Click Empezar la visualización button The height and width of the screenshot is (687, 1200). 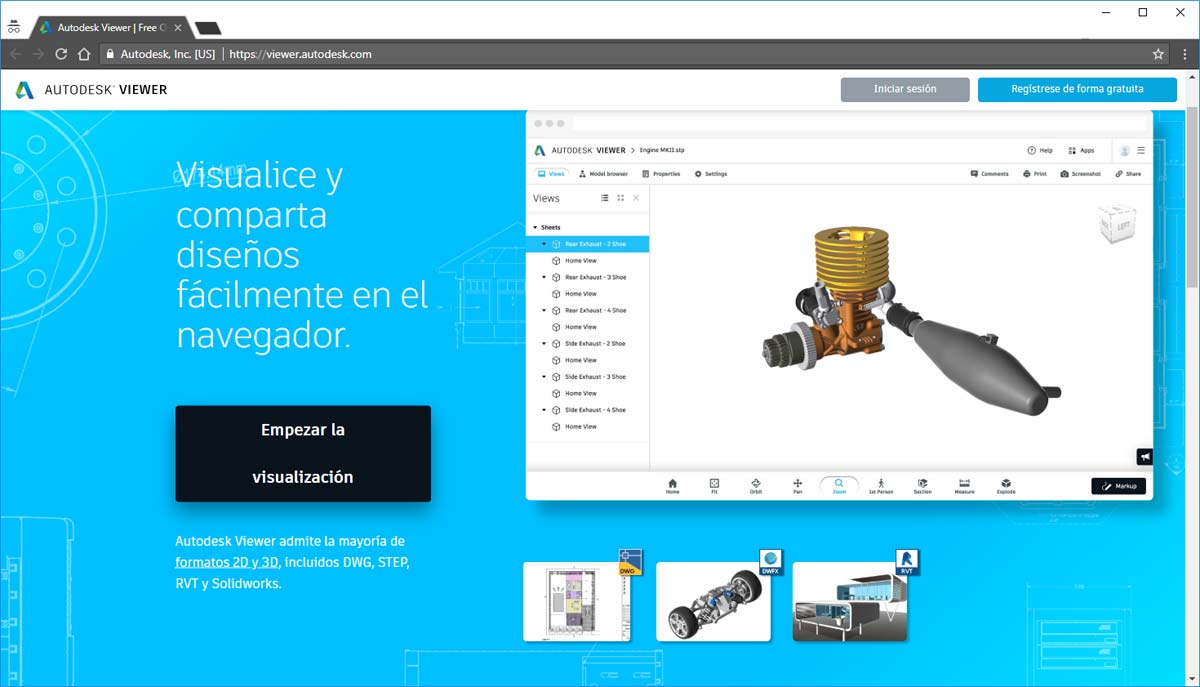click(303, 453)
